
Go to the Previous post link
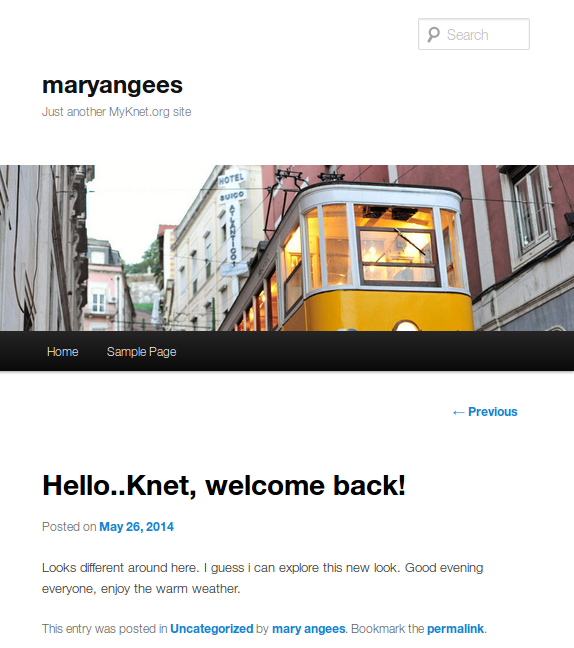coord(485,412)
